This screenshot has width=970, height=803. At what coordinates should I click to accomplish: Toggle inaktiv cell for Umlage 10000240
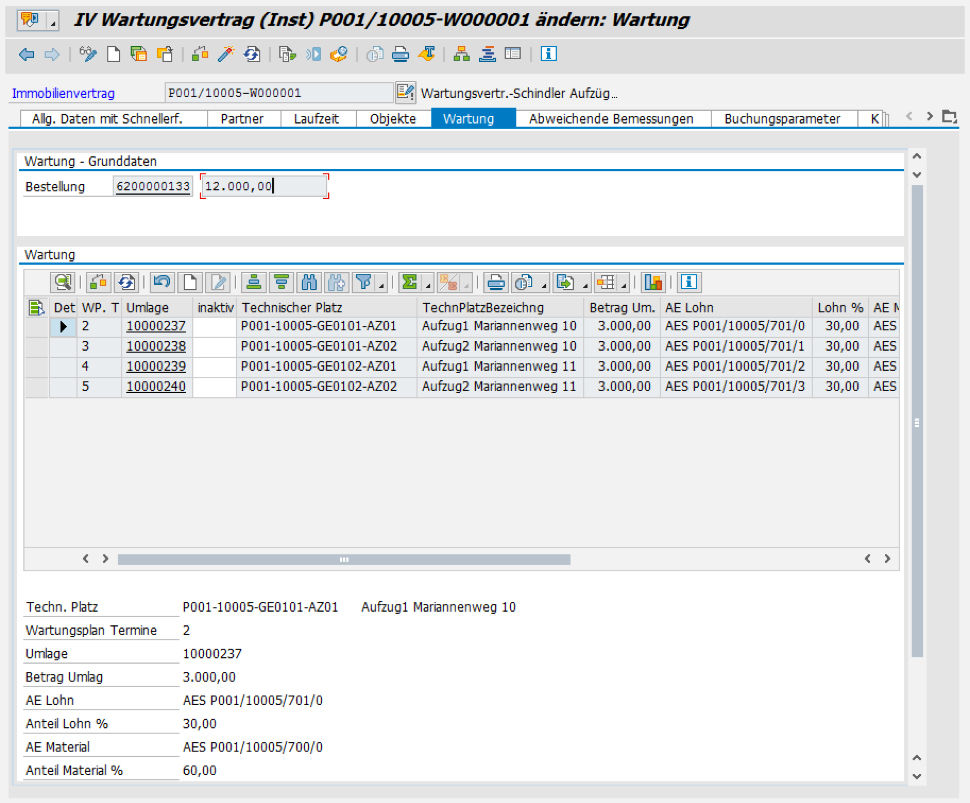(x=214, y=386)
